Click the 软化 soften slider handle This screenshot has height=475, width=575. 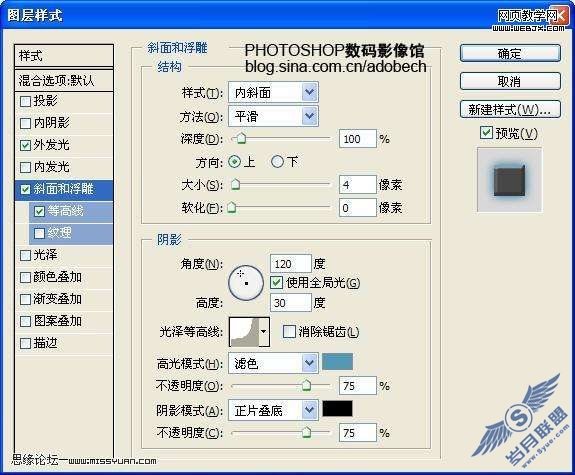[231, 208]
